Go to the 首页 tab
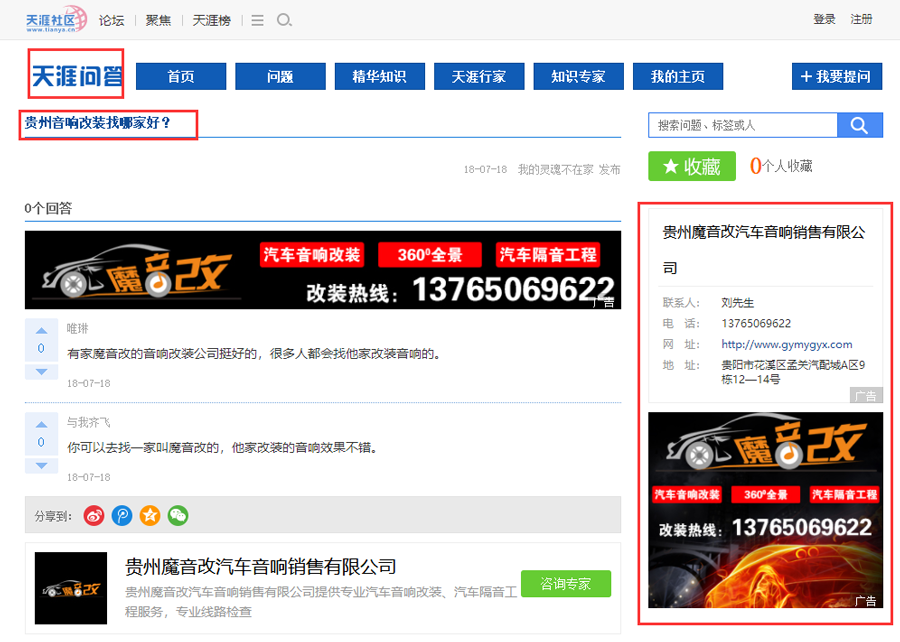The height and width of the screenshot is (642, 900). pyautogui.click(x=181, y=76)
